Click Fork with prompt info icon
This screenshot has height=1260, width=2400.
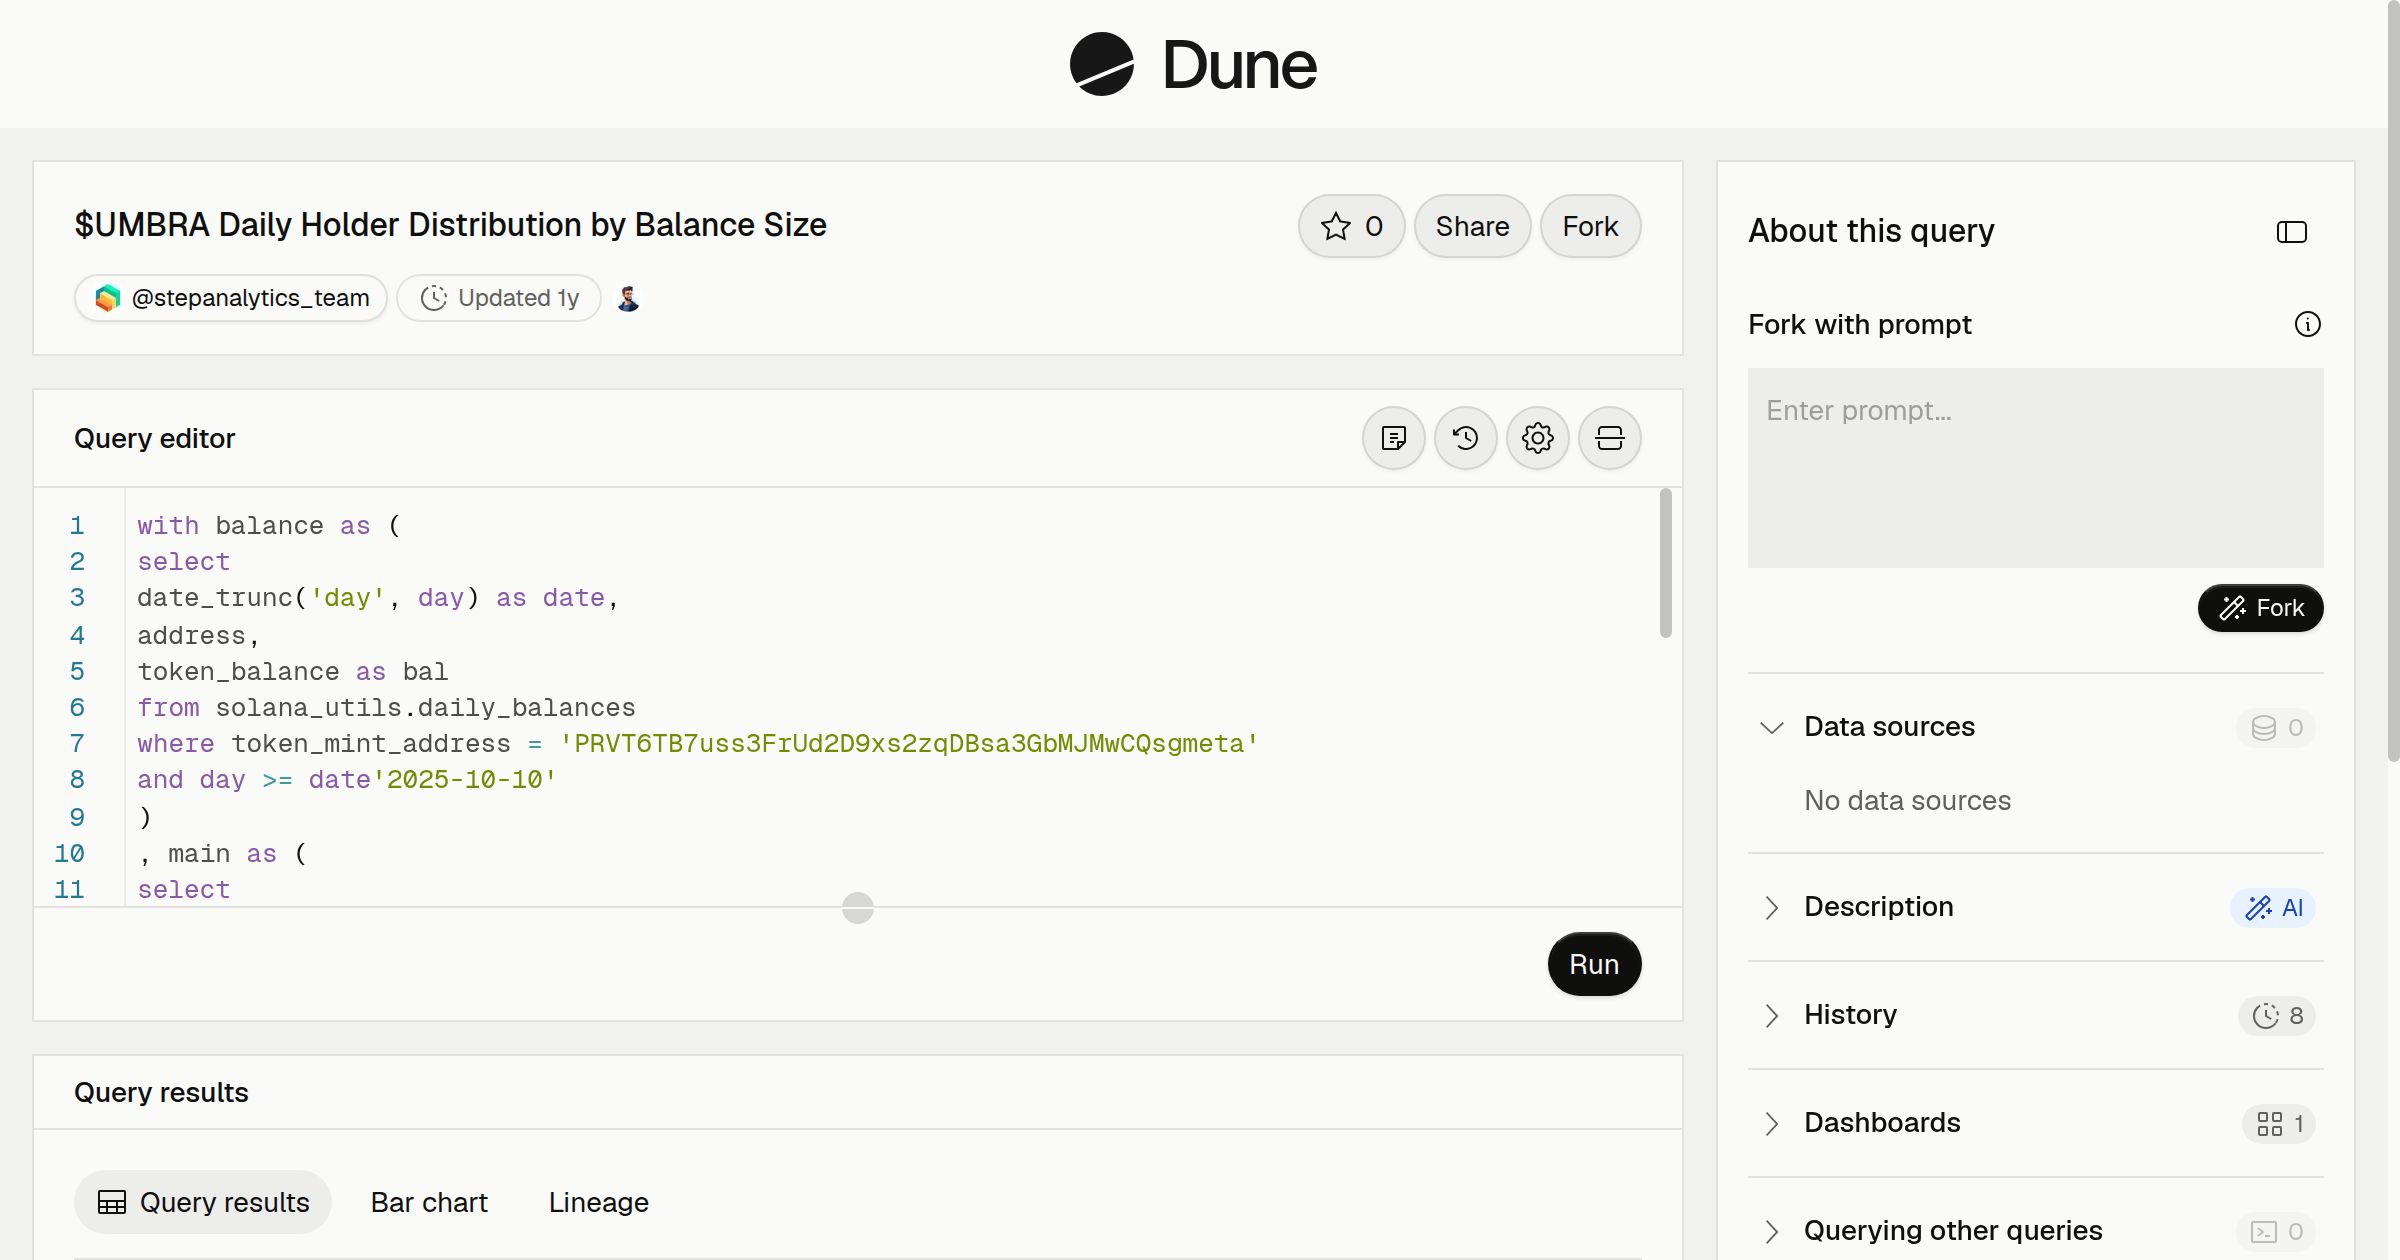[2307, 324]
